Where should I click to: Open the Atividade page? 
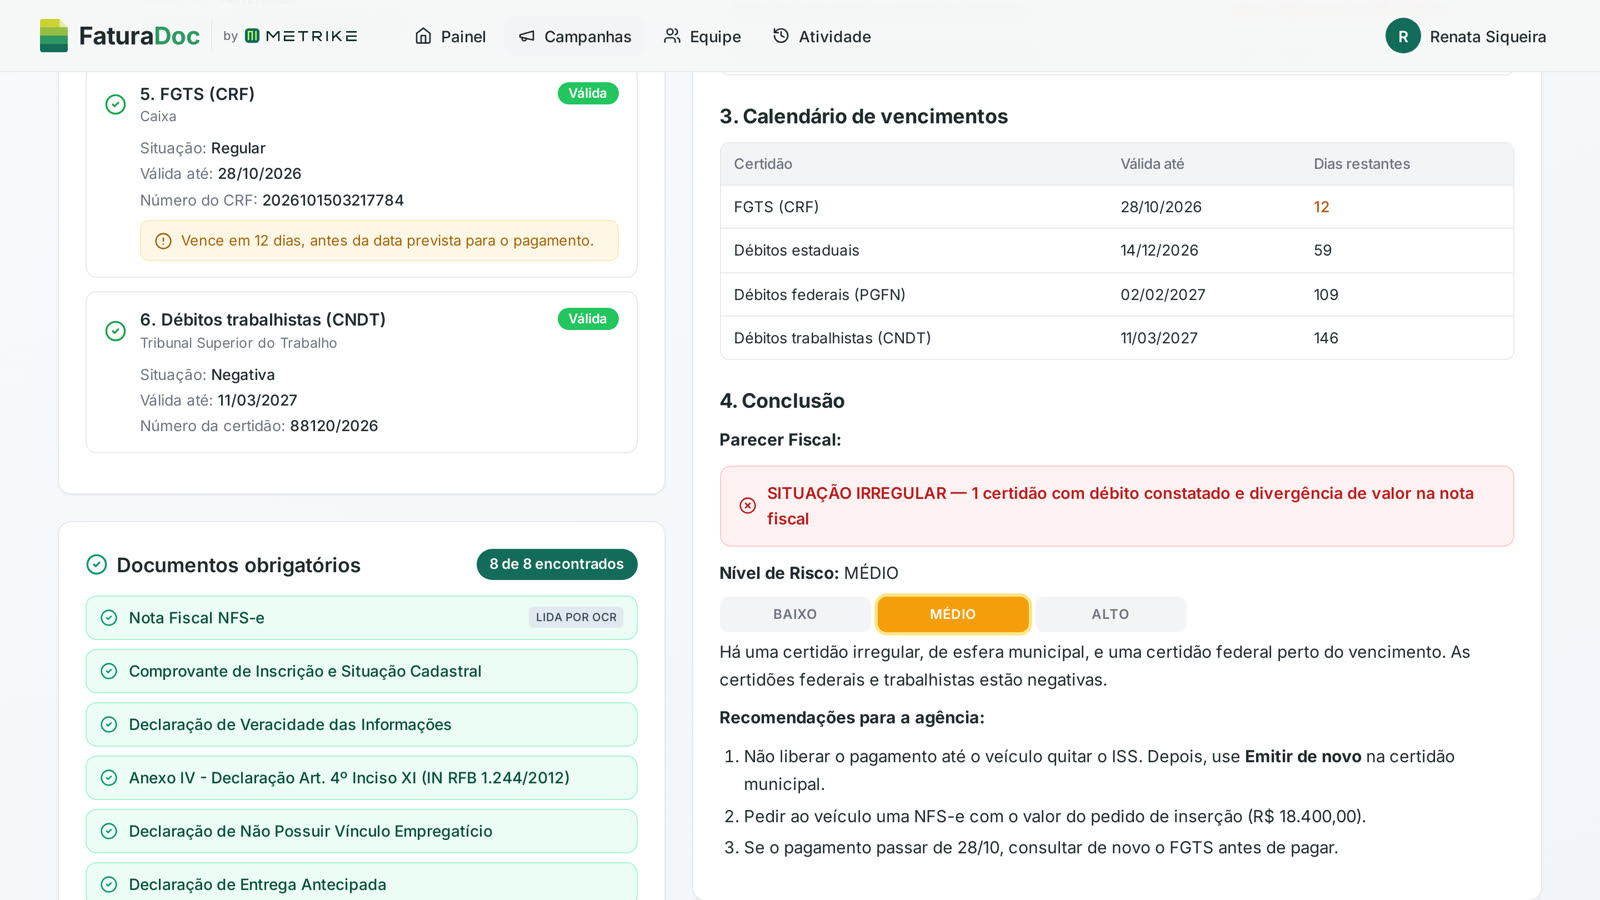click(822, 36)
